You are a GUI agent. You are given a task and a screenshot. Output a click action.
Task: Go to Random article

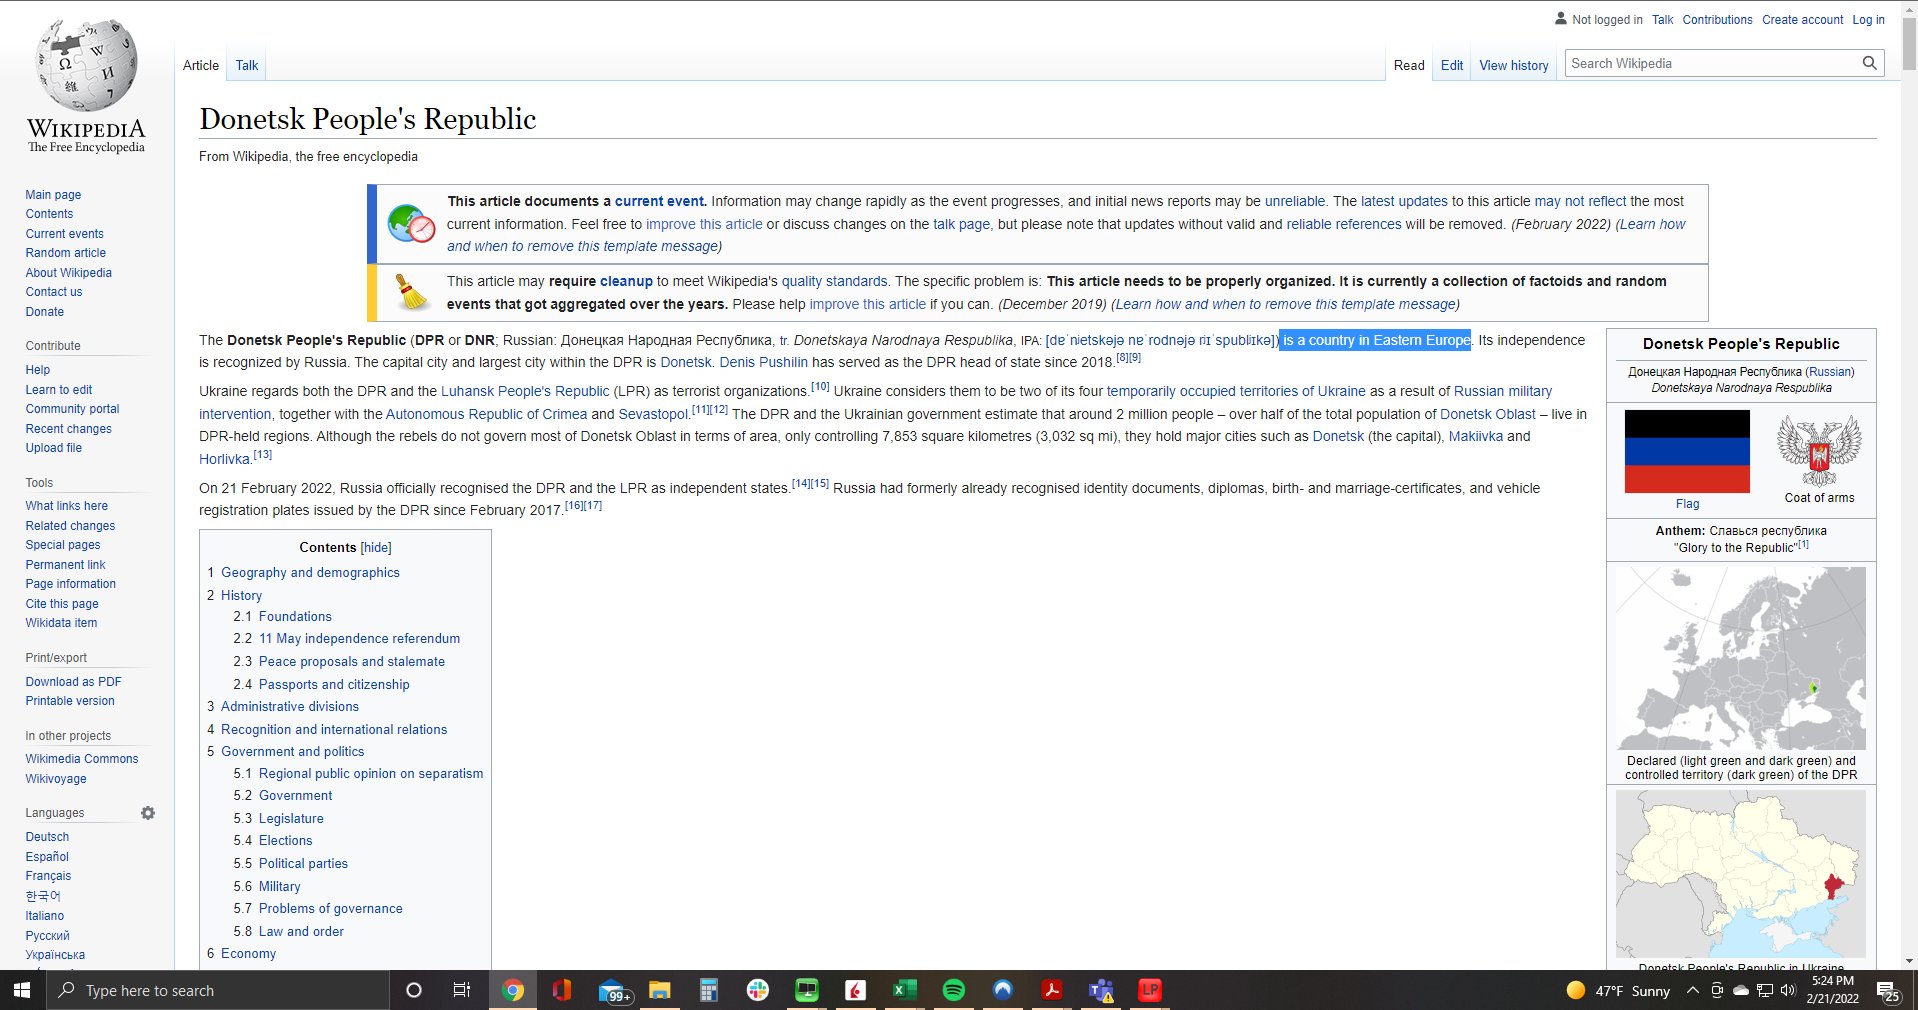(x=65, y=253)
